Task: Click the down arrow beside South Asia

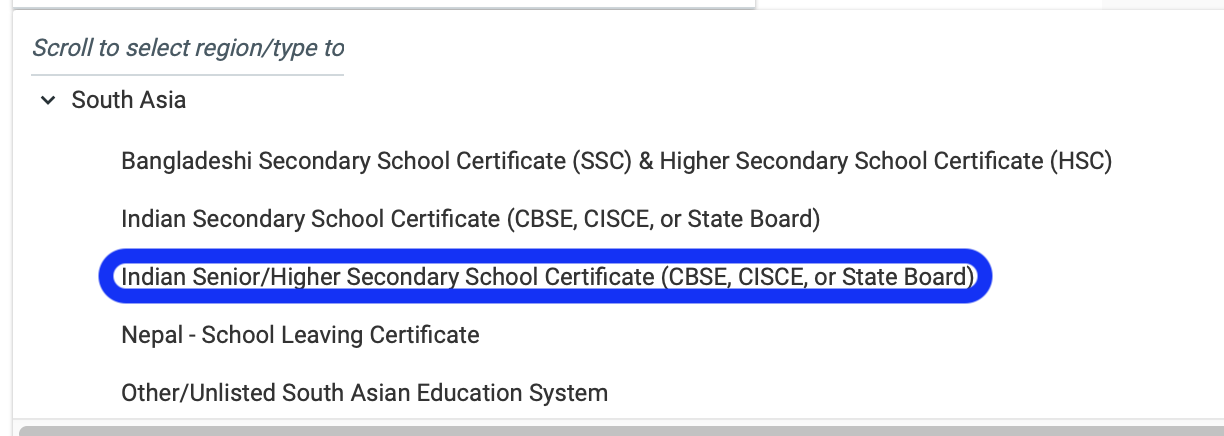Action: (x=47, y=101)
